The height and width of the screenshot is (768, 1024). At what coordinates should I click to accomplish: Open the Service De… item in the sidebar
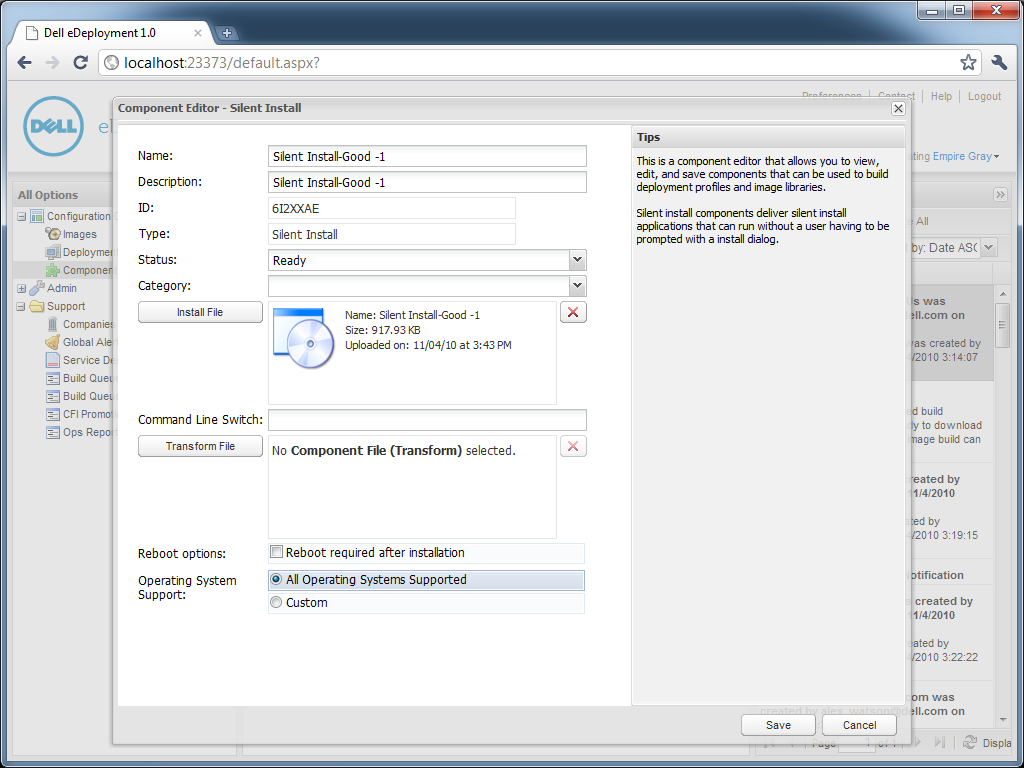coord(79,360)
